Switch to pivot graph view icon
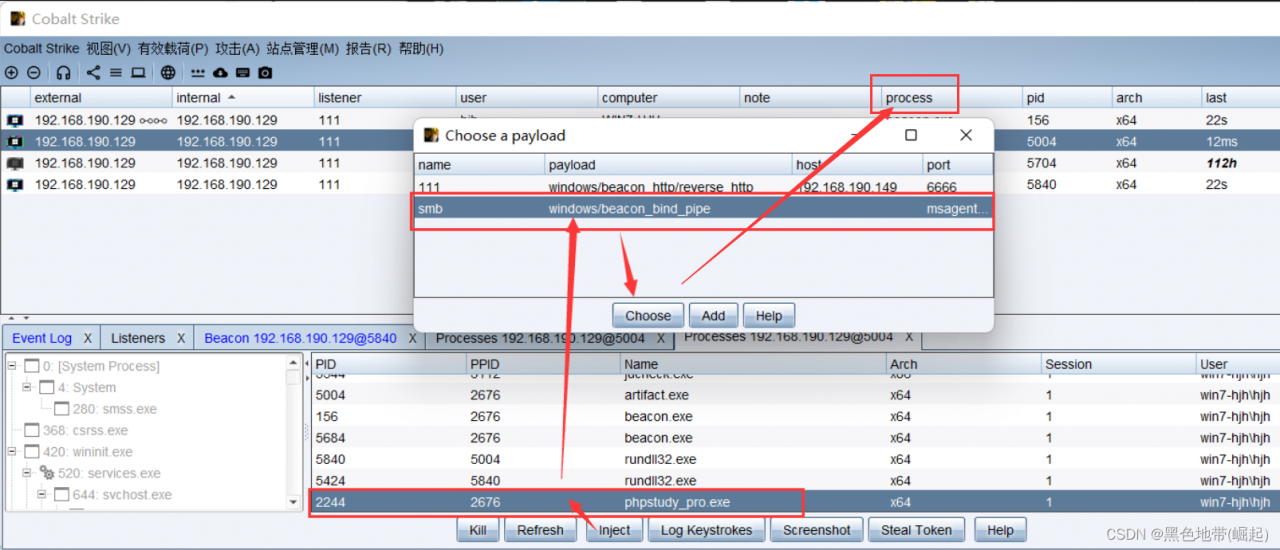Viewport: 1280px width, 550px height. 93,73
